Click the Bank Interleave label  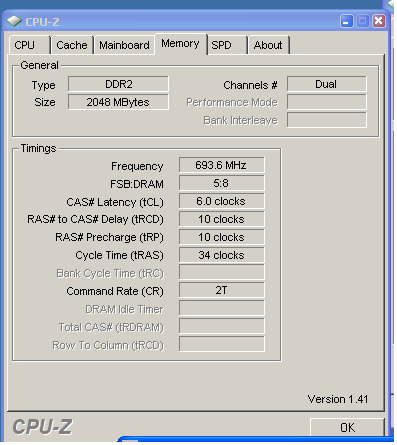(240, 120)
